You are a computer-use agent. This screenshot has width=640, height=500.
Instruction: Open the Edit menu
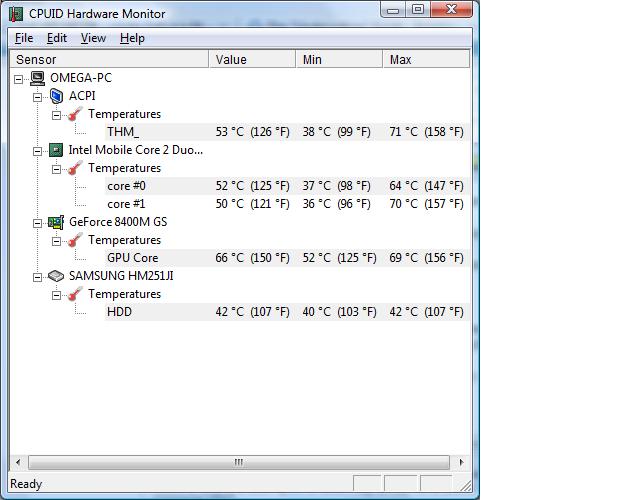(56, 38)
